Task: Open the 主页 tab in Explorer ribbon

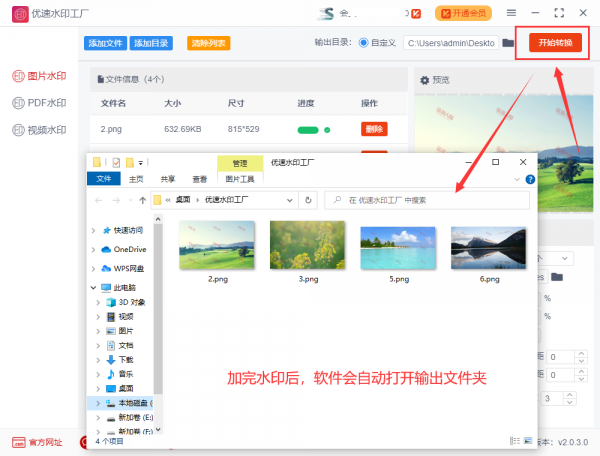Action: coord(136,179)
